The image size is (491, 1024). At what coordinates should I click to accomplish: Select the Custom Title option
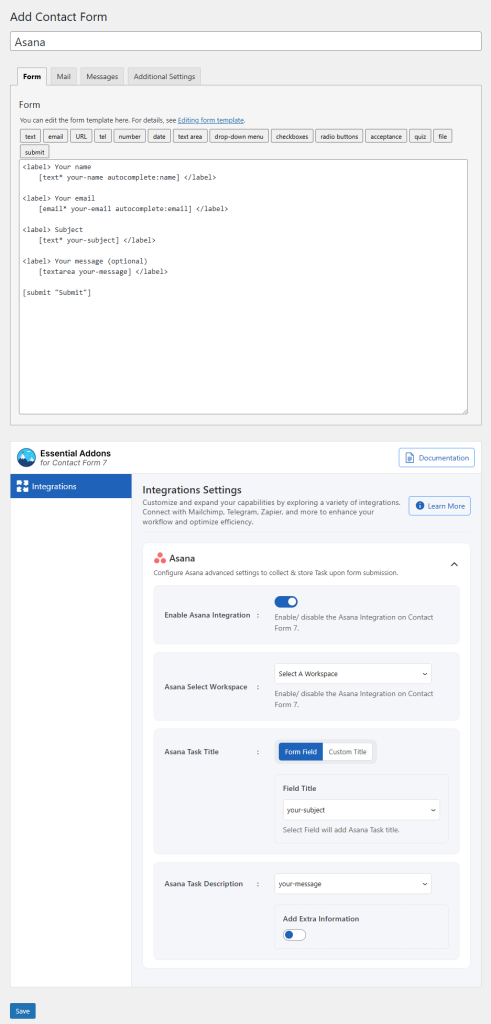click(x=347, y=752)
